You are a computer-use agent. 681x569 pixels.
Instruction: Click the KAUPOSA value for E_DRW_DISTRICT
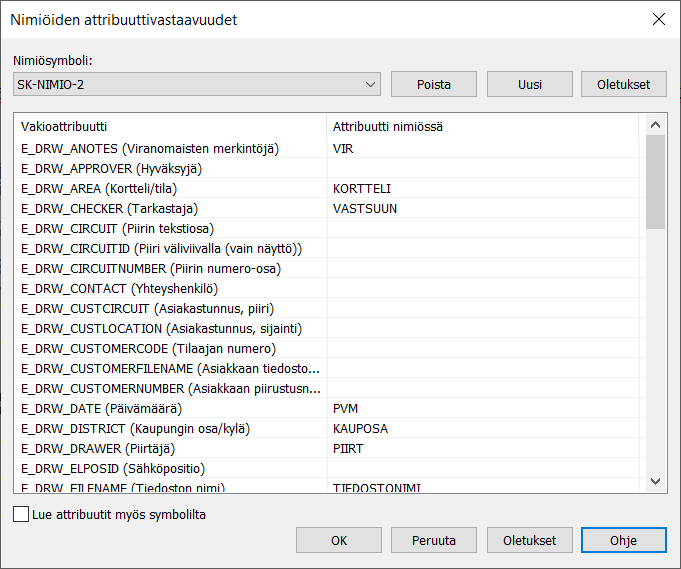click(x=360, y=428)
